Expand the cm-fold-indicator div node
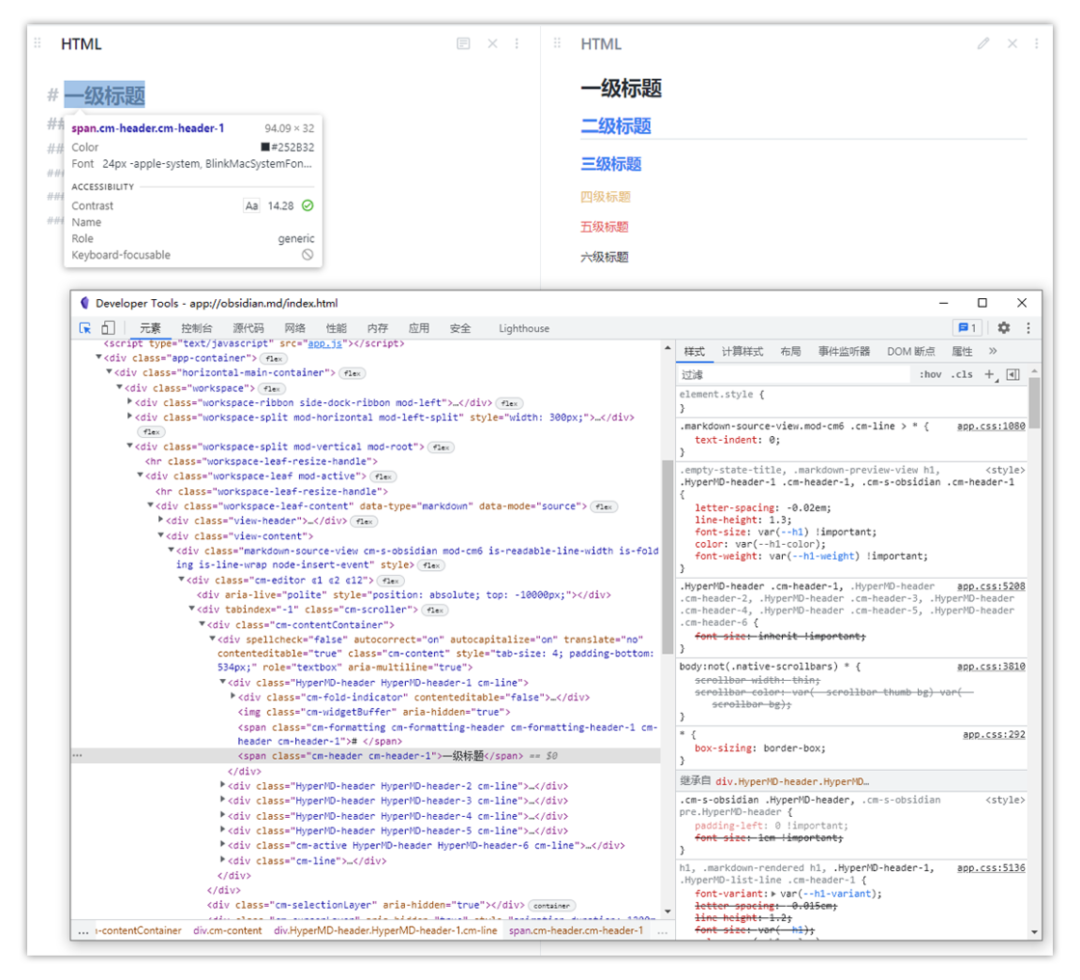The image size is (1080, 980). 233,696
